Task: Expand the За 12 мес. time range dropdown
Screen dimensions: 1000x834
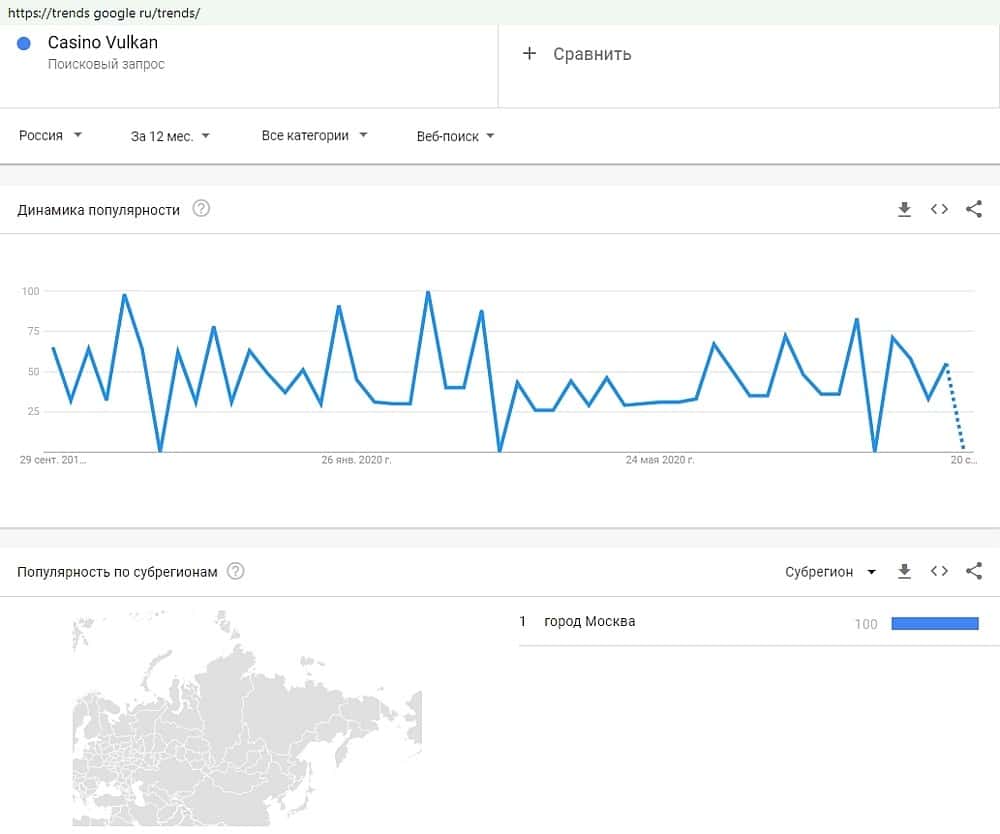Action: tap(170, 135)
